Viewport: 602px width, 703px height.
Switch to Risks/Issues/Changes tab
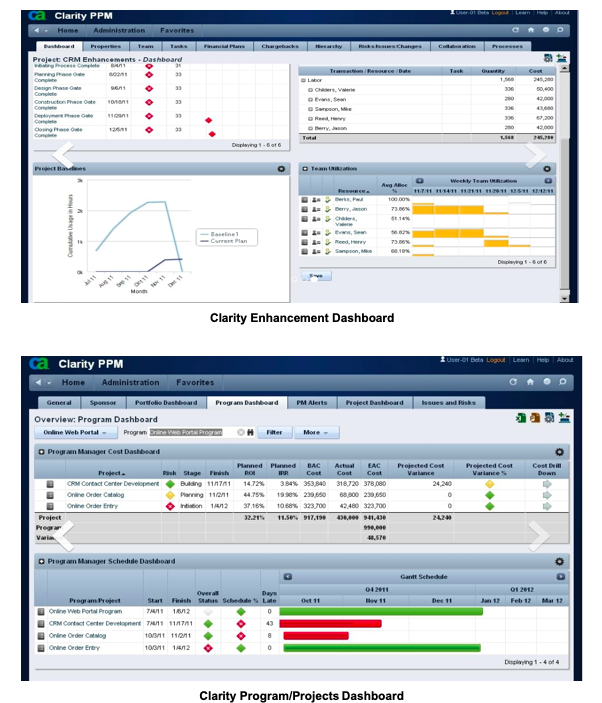click(390, 46)
